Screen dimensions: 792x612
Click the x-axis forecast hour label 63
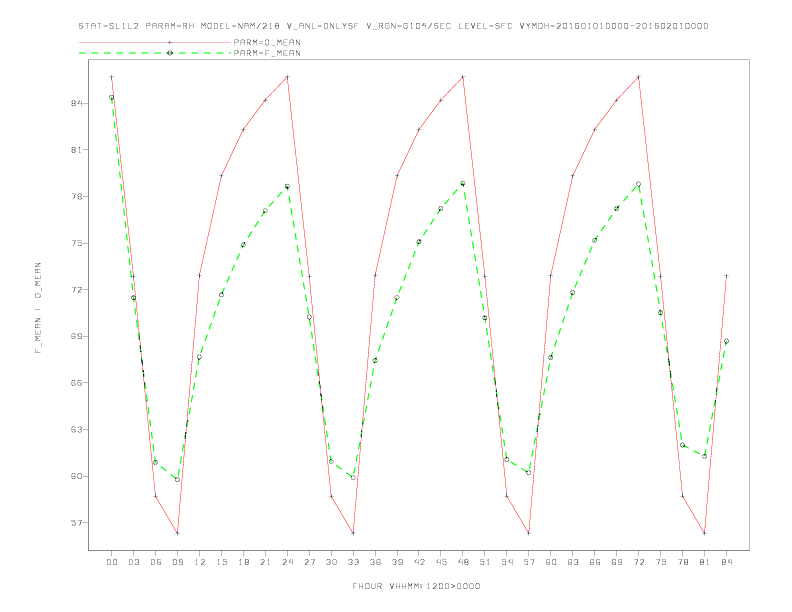pyautogui.click(x=573, y=562)
